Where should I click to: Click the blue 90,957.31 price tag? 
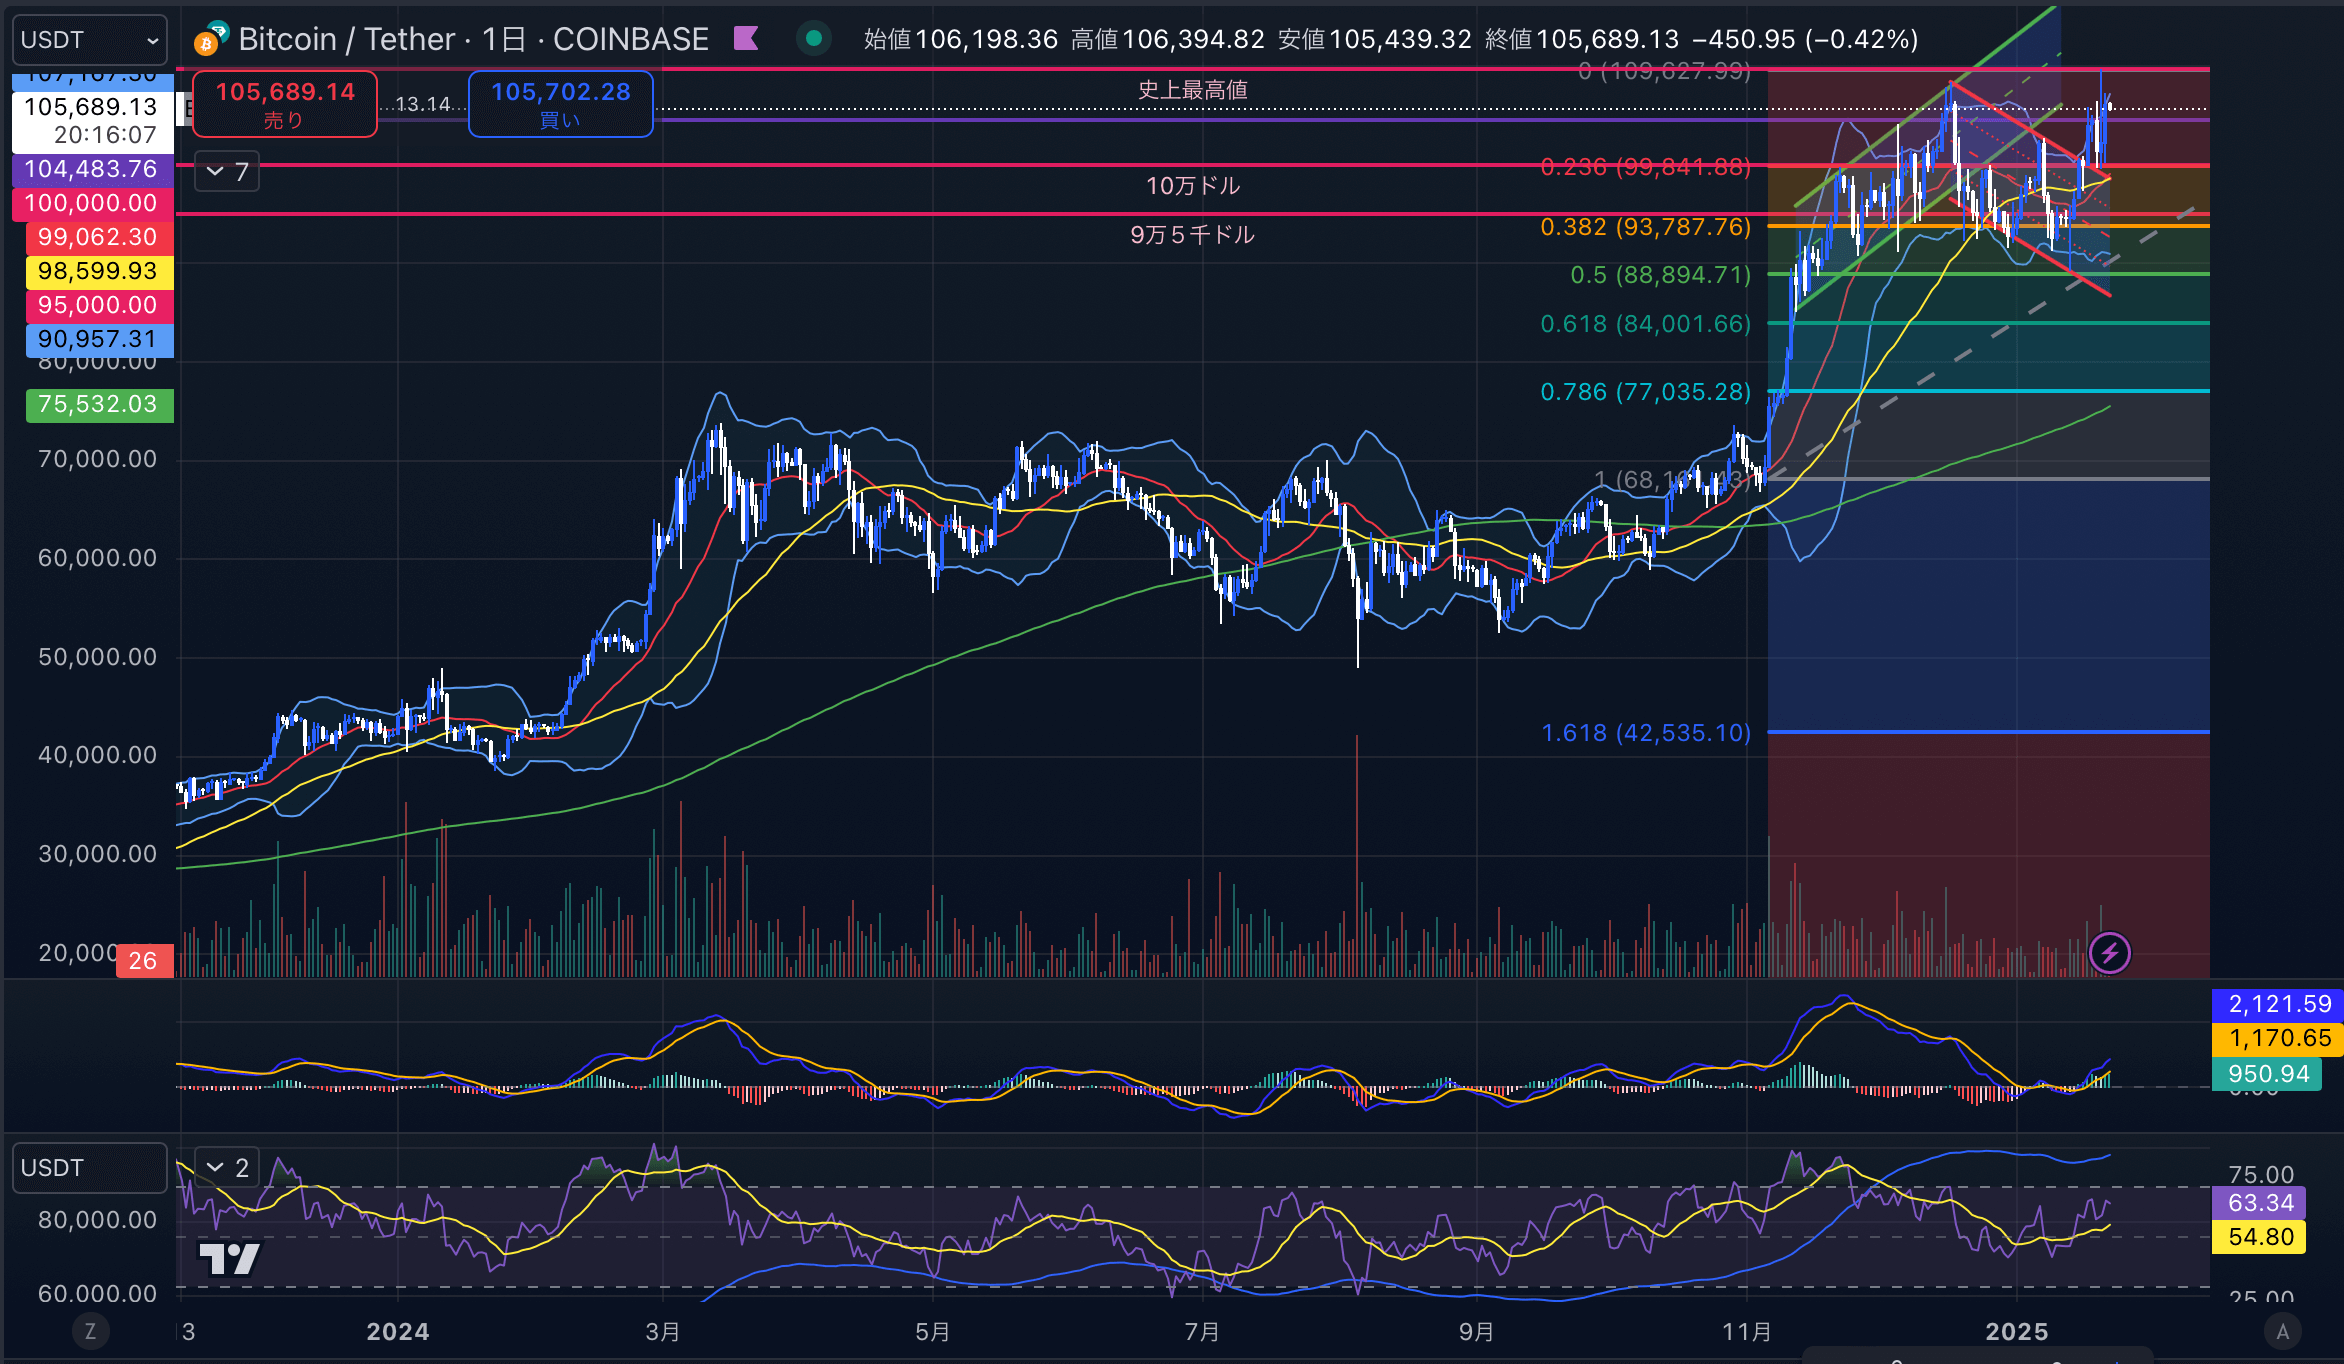point(99,339)
